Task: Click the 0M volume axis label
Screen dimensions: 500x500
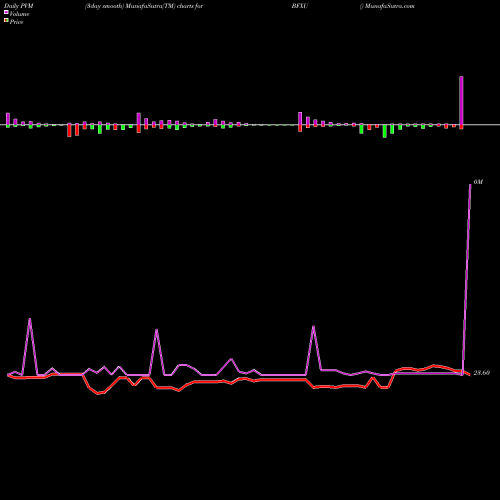Action: click(478, 182)
